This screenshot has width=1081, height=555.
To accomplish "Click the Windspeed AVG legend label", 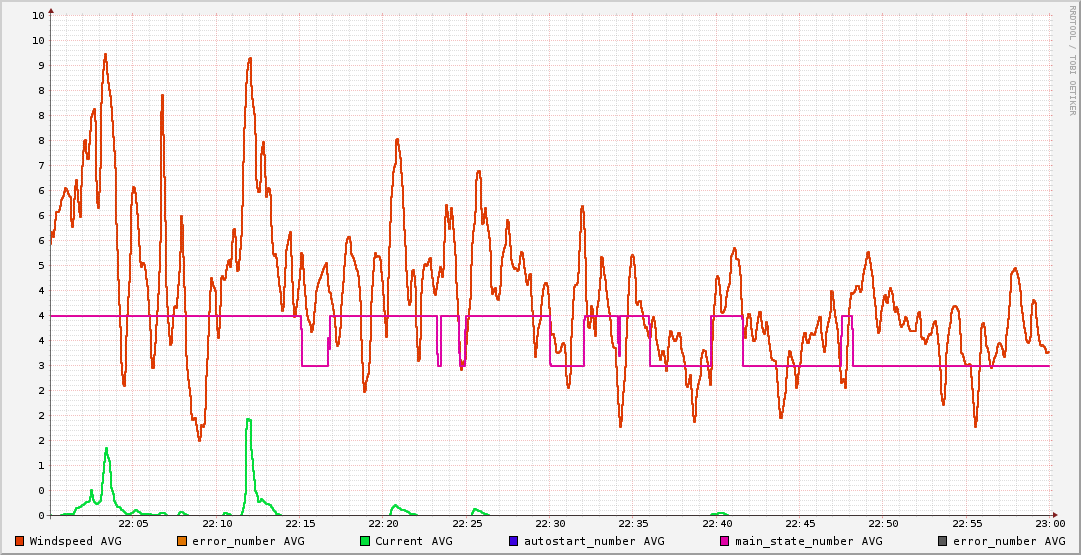I will point(76,541).
